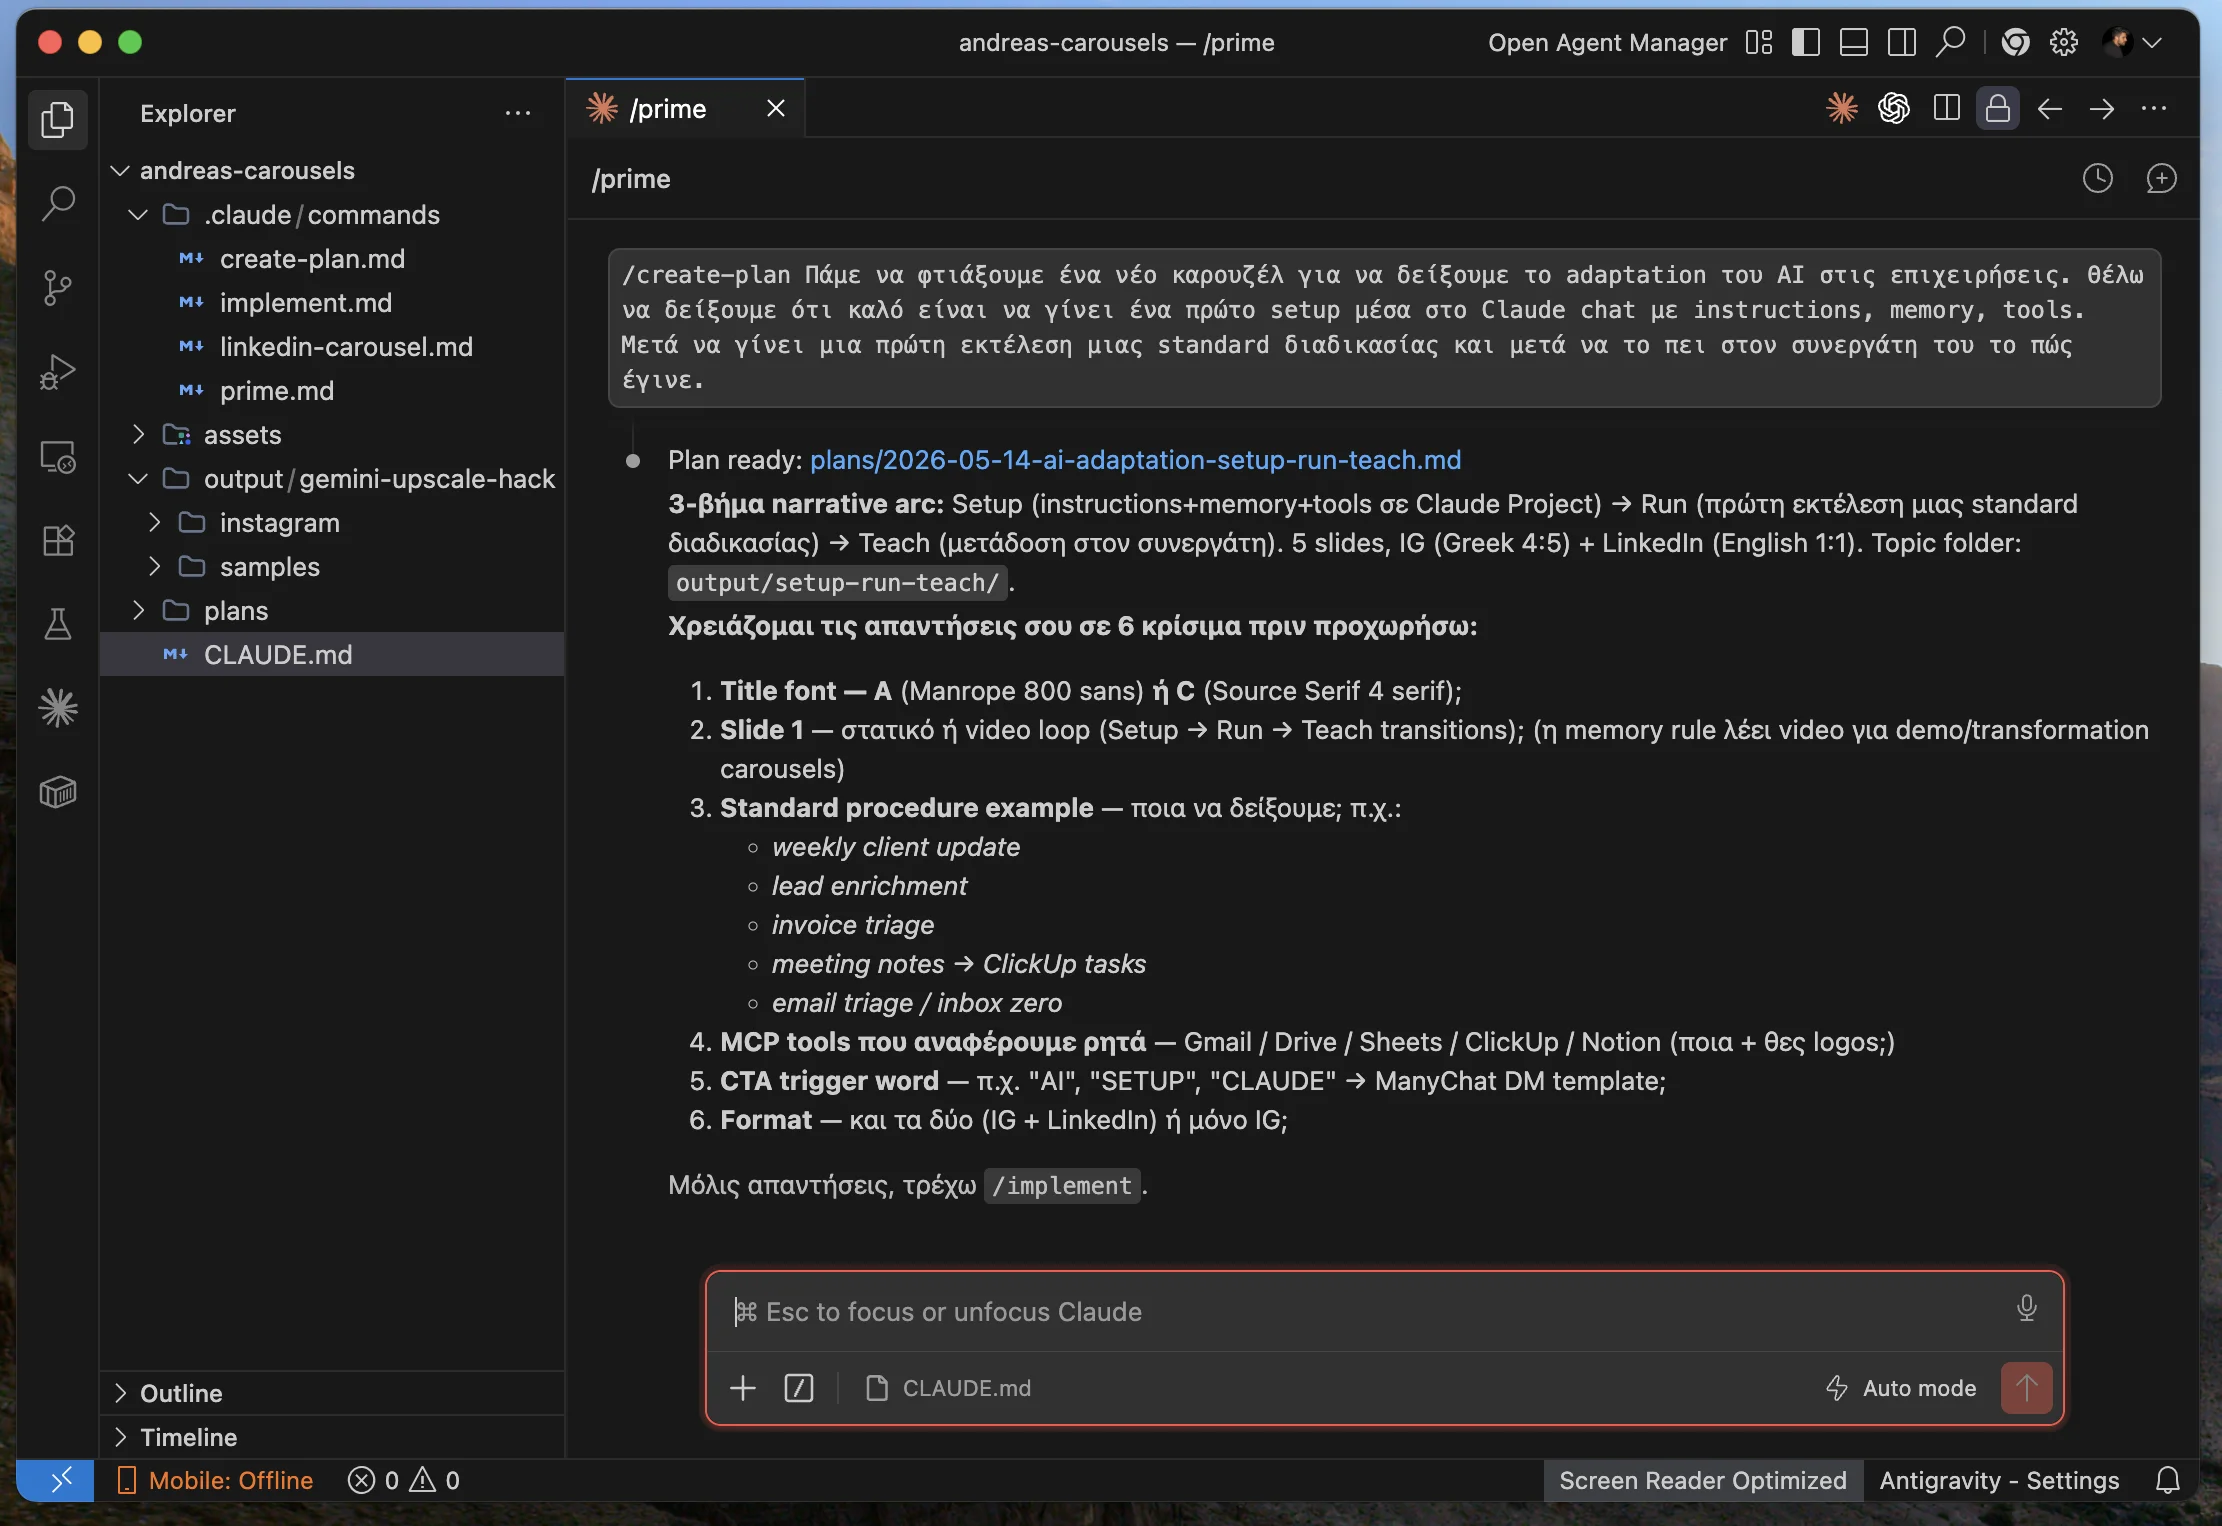Click the ChatGPT icon in editor toolbar
Image resolution: width=2222 pixels, height=1526 pixels.
coord(1894,108)
